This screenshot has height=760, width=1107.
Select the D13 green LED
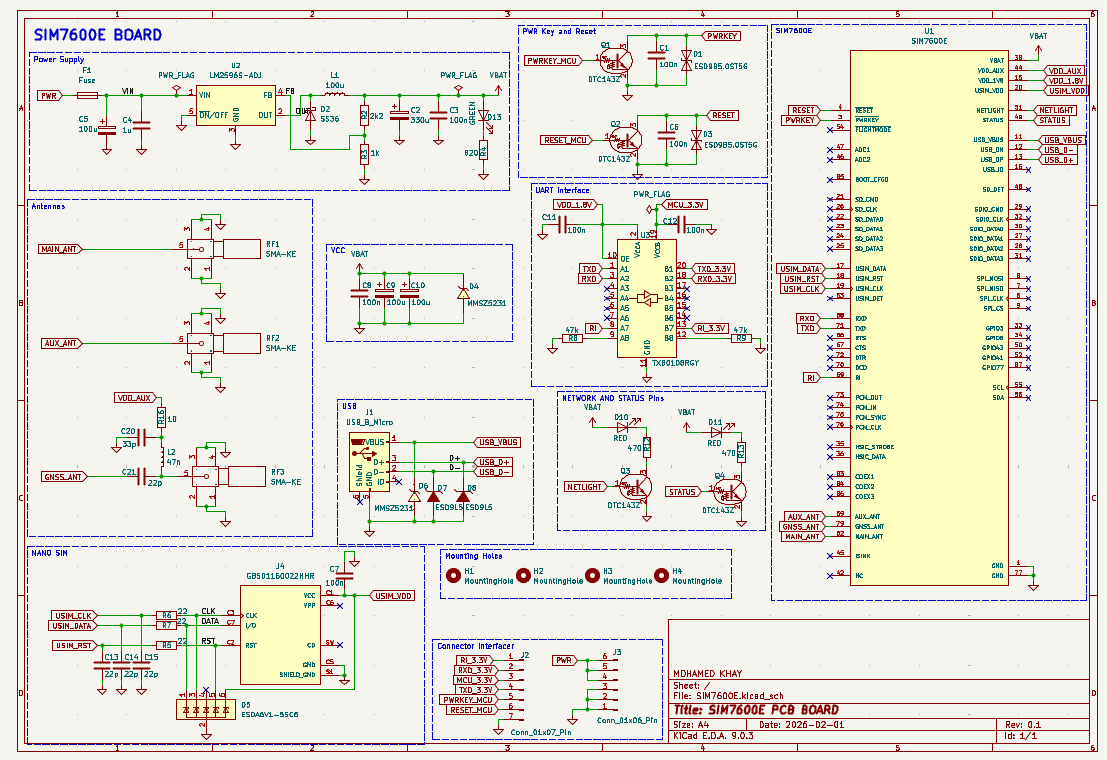(x=484, y=116)
